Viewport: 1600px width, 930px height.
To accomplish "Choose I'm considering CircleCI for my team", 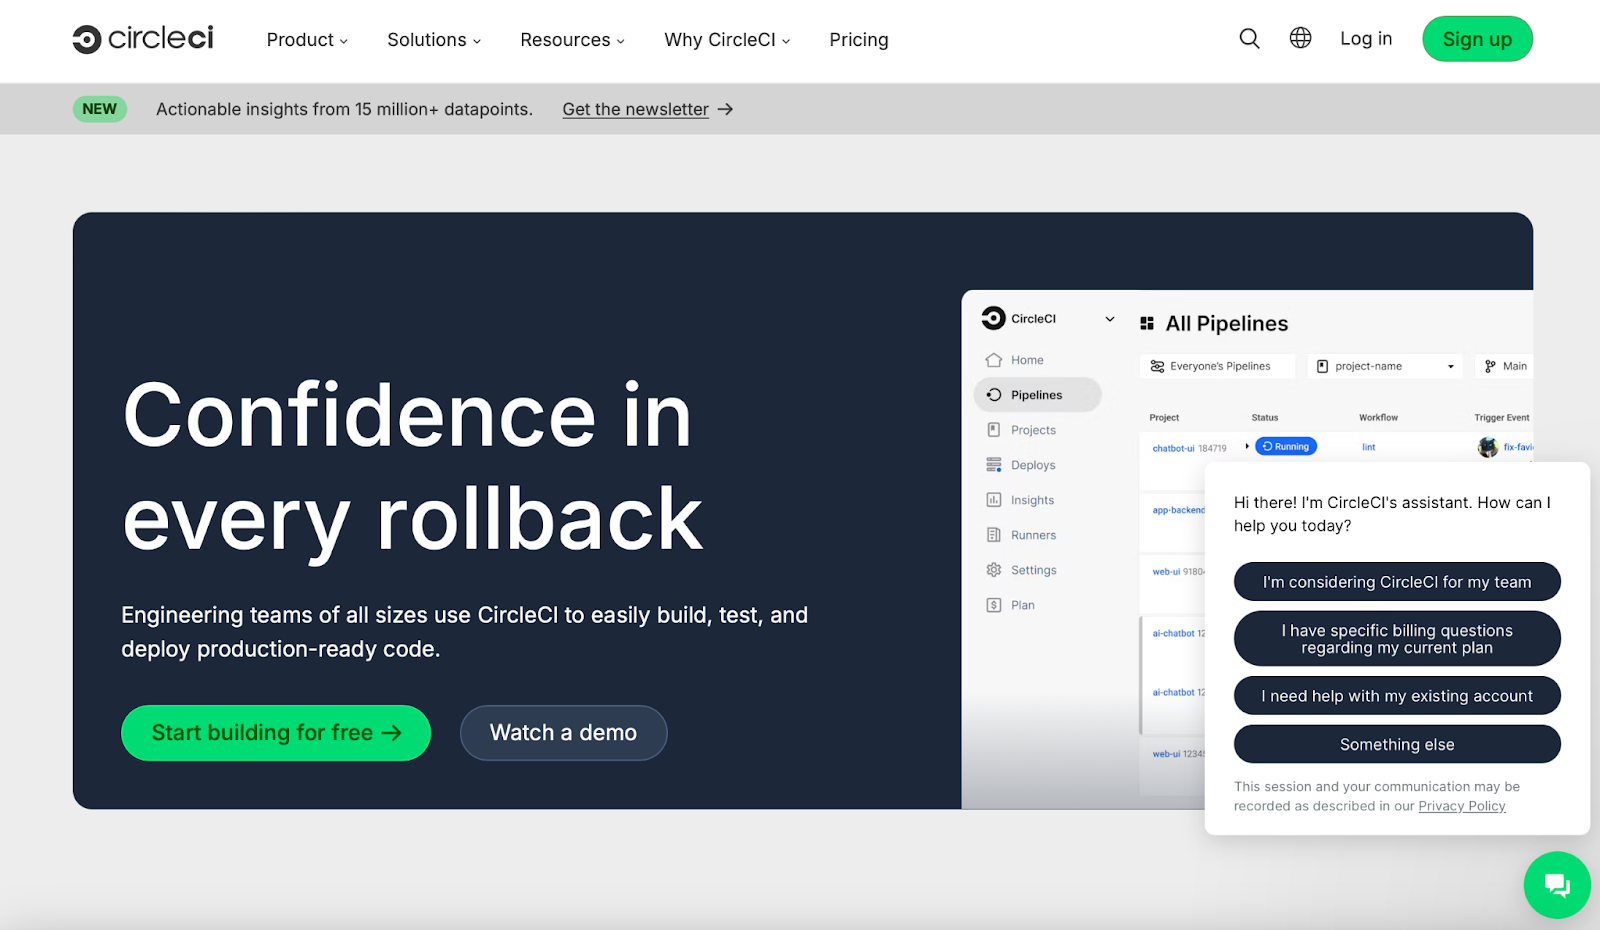I will [x=1397, y=582].
